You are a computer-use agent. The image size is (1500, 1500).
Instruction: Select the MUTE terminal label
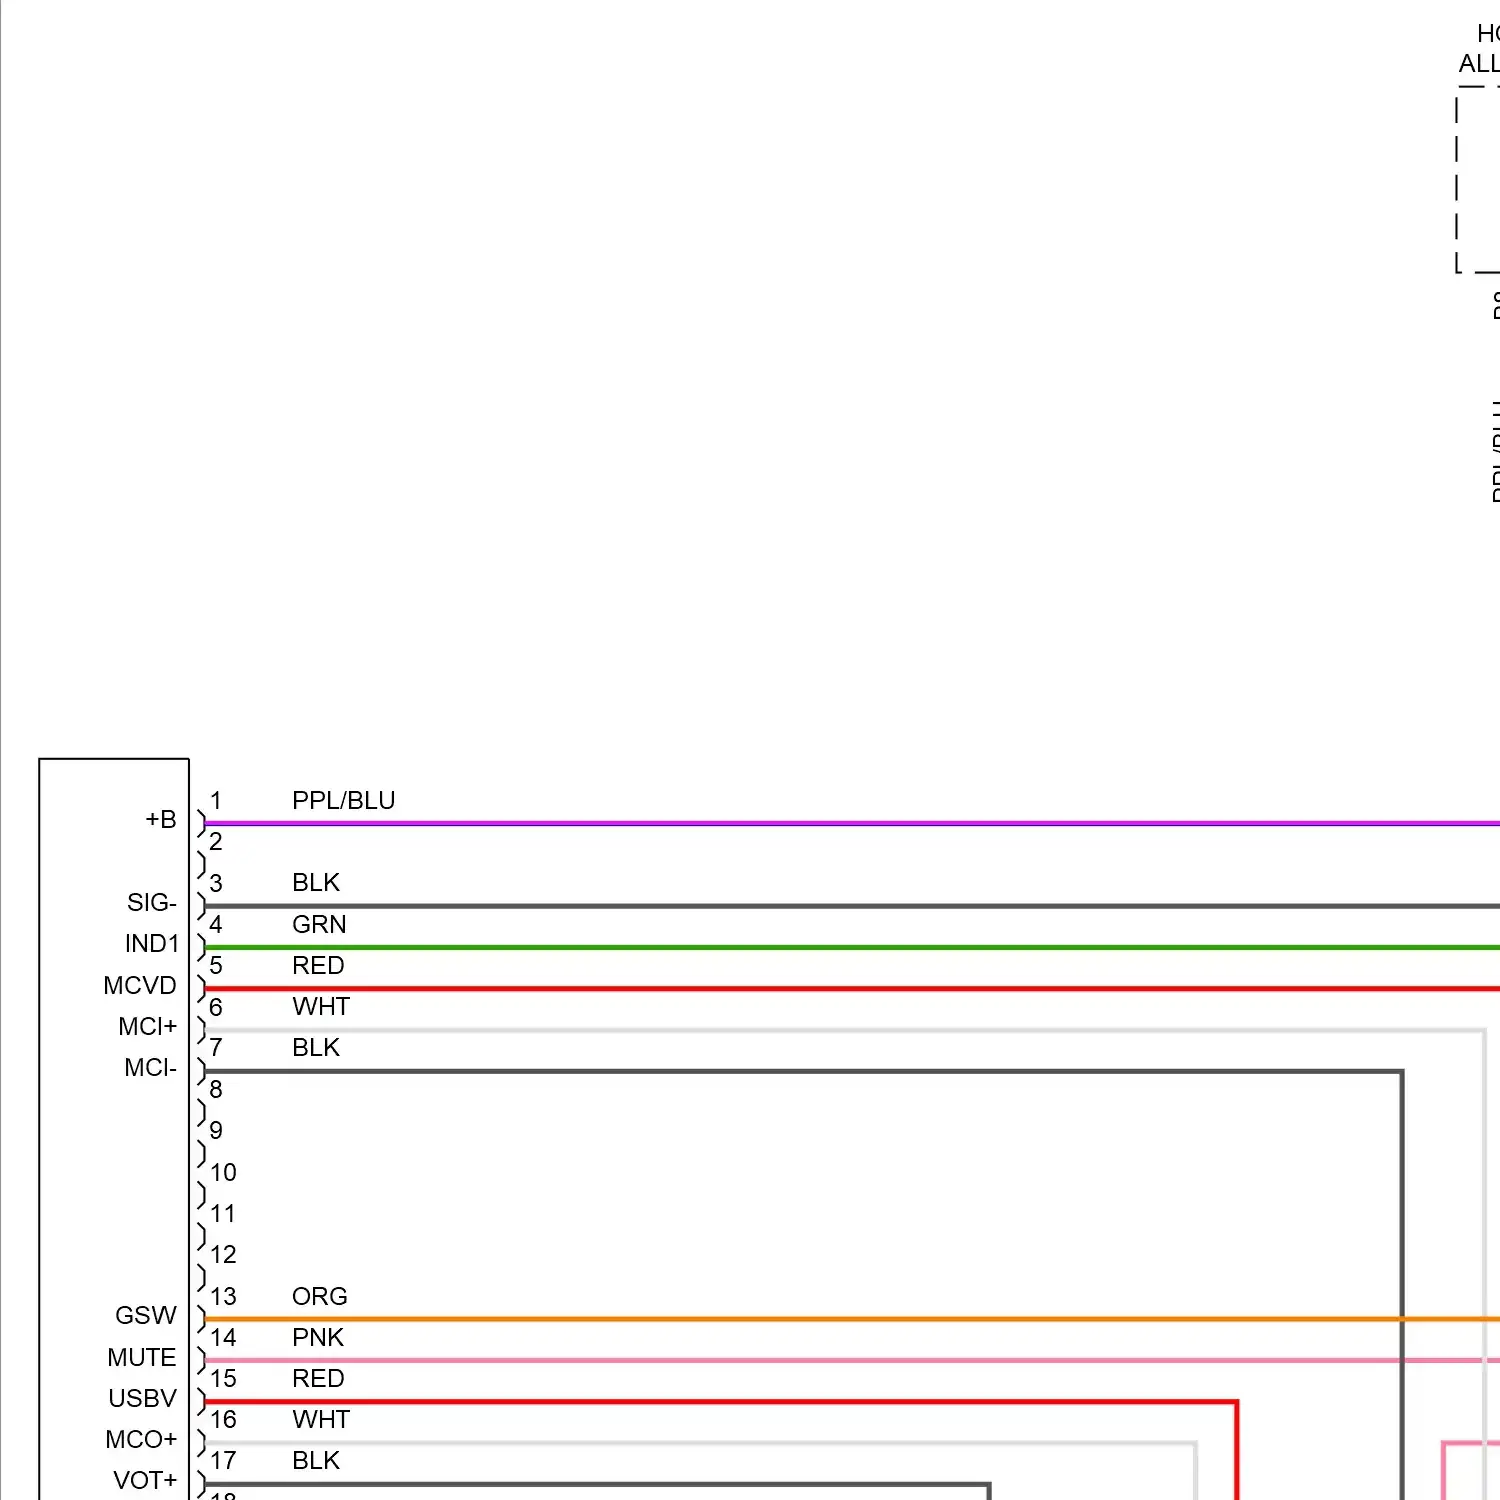coord(142,1358)
